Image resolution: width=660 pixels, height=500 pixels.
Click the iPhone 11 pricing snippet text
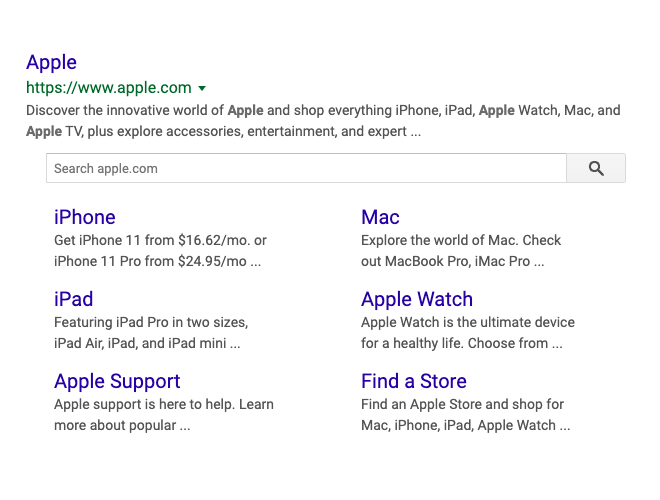[160, 251]
